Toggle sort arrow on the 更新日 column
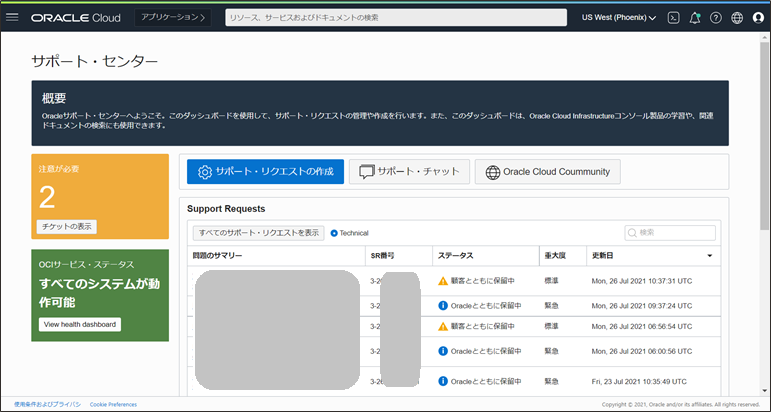 tap(710, 256)
